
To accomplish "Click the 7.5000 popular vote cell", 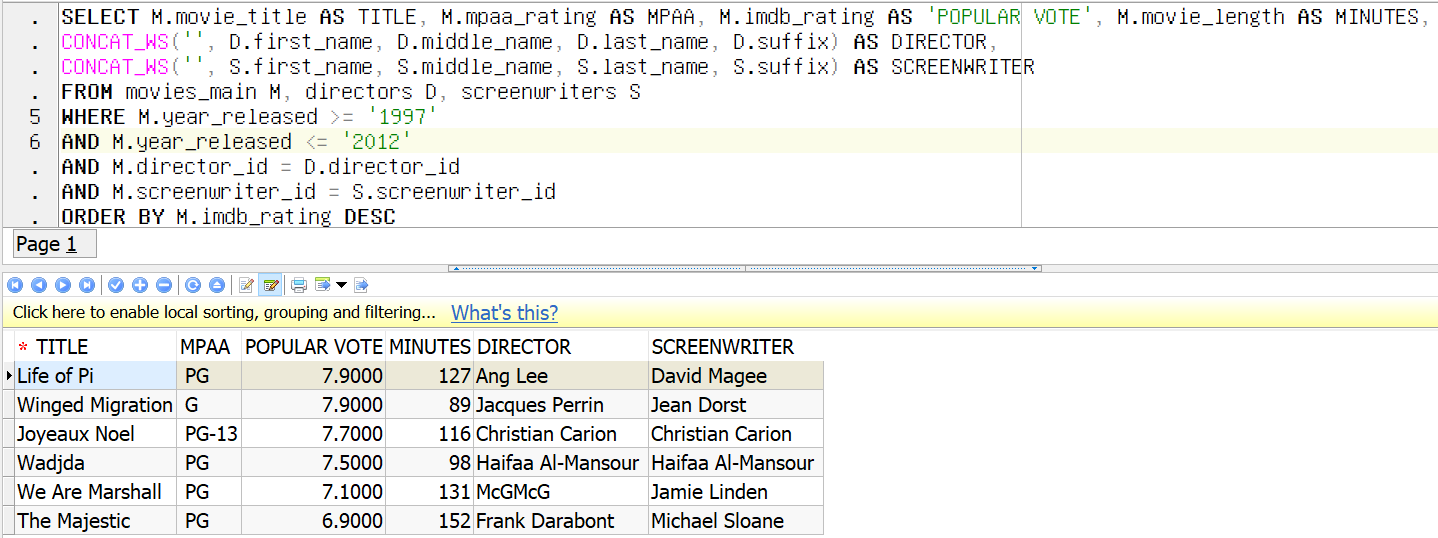I will coord(313,463).
